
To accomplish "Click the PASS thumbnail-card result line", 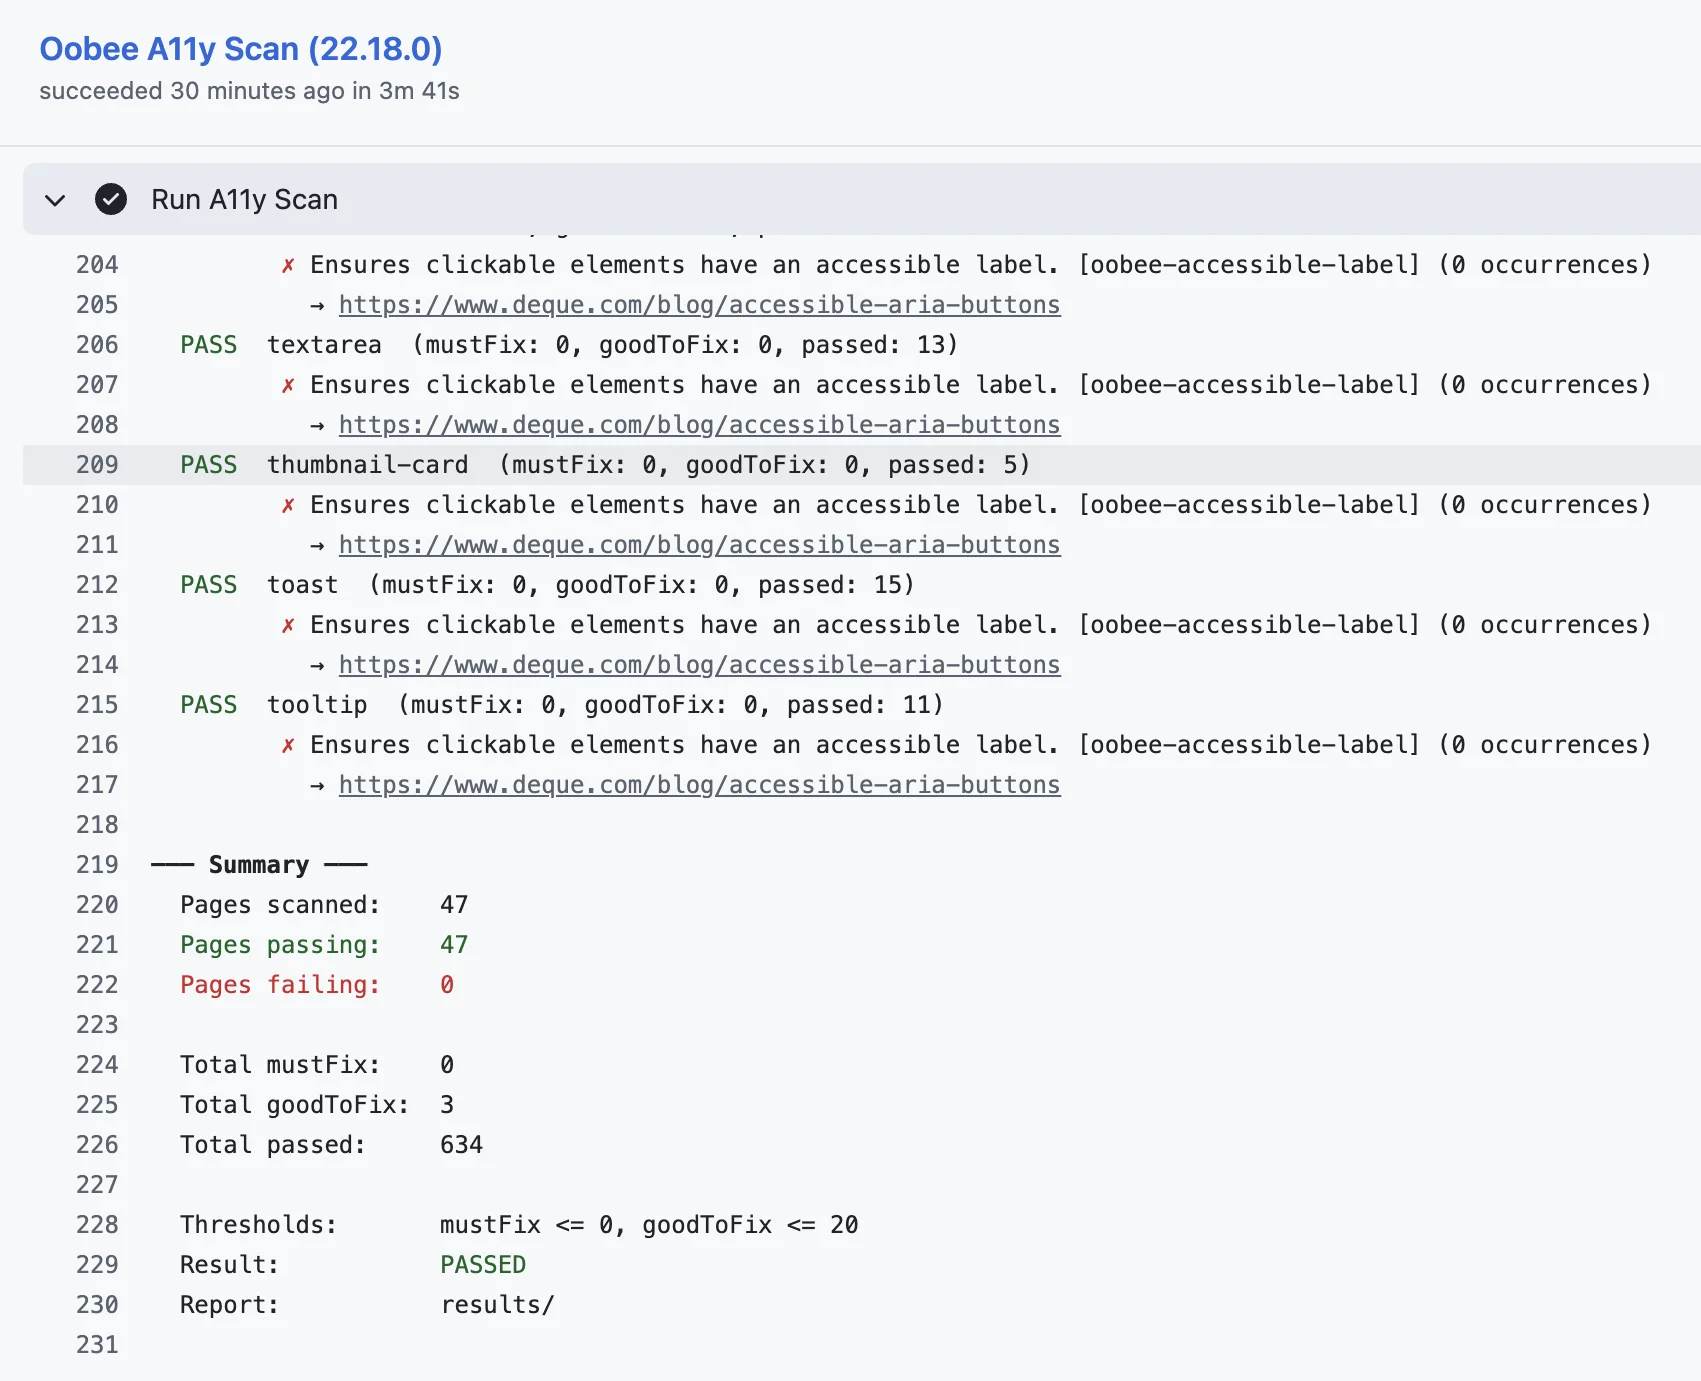I will [x=605, y=465].
